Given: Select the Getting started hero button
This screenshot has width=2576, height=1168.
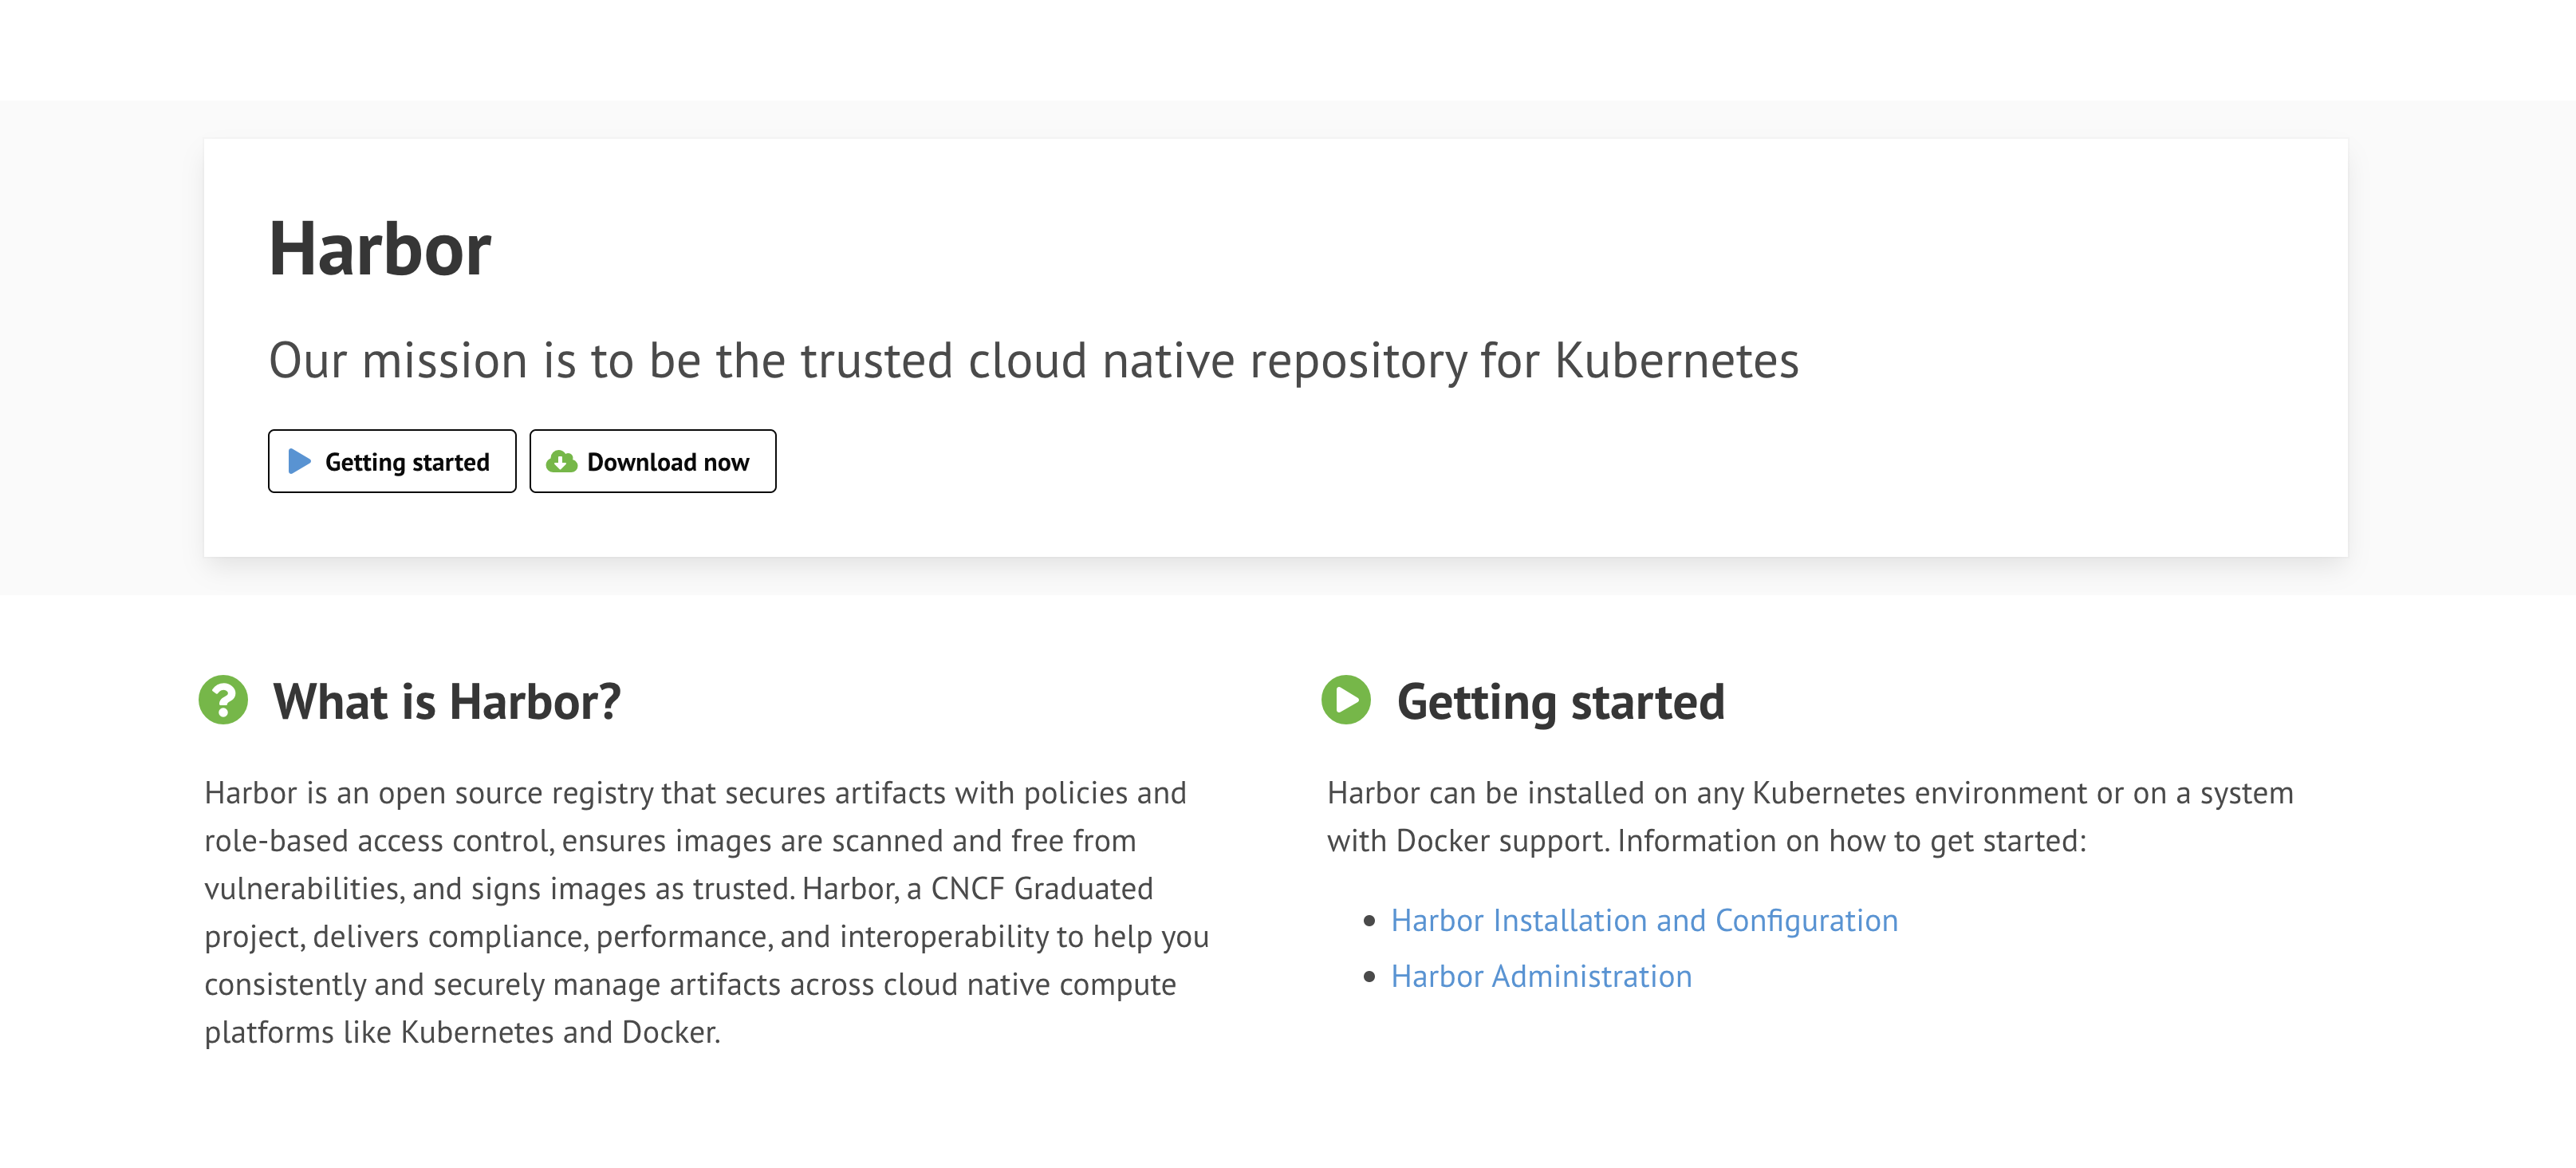Looking at the screenshot, I should 392,461.
